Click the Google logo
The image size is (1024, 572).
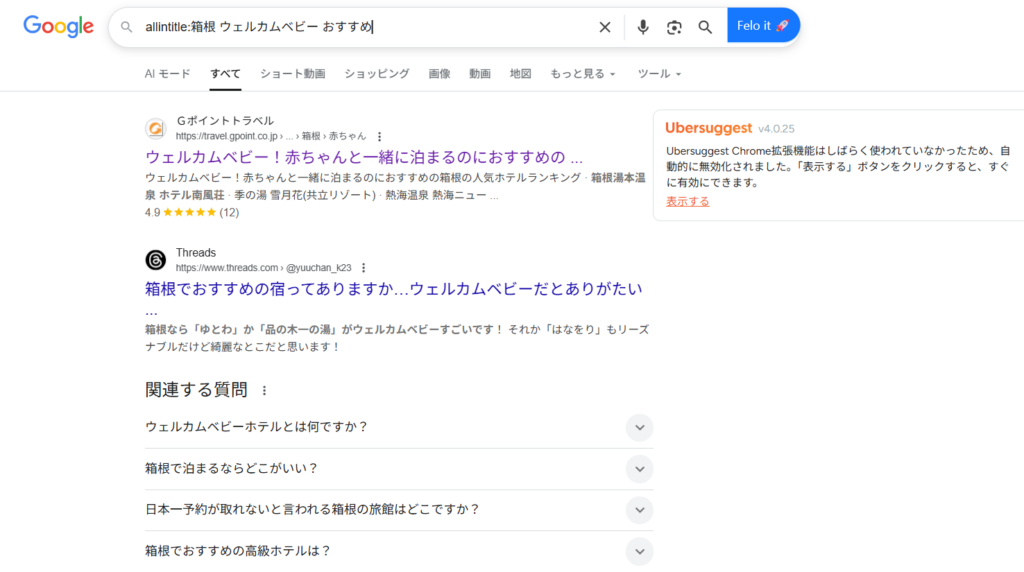58,27
